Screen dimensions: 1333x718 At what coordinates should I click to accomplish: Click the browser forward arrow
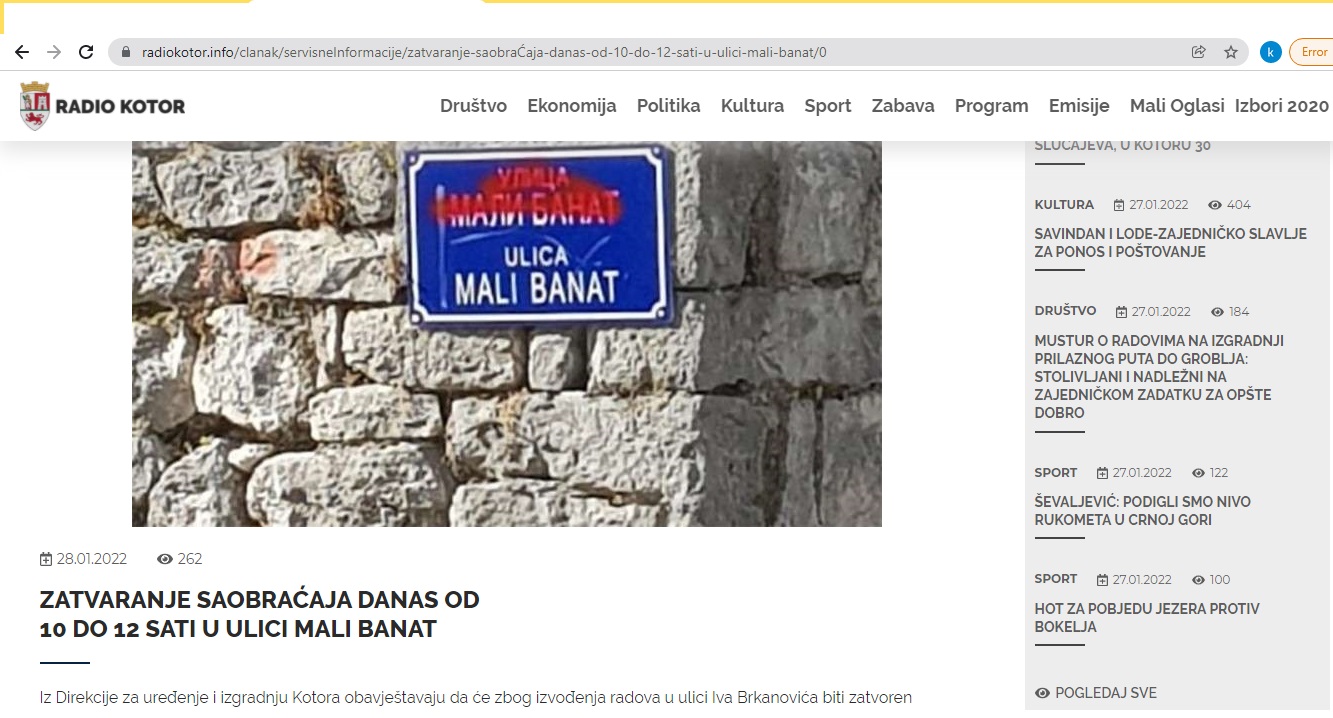tap(54, 52)
